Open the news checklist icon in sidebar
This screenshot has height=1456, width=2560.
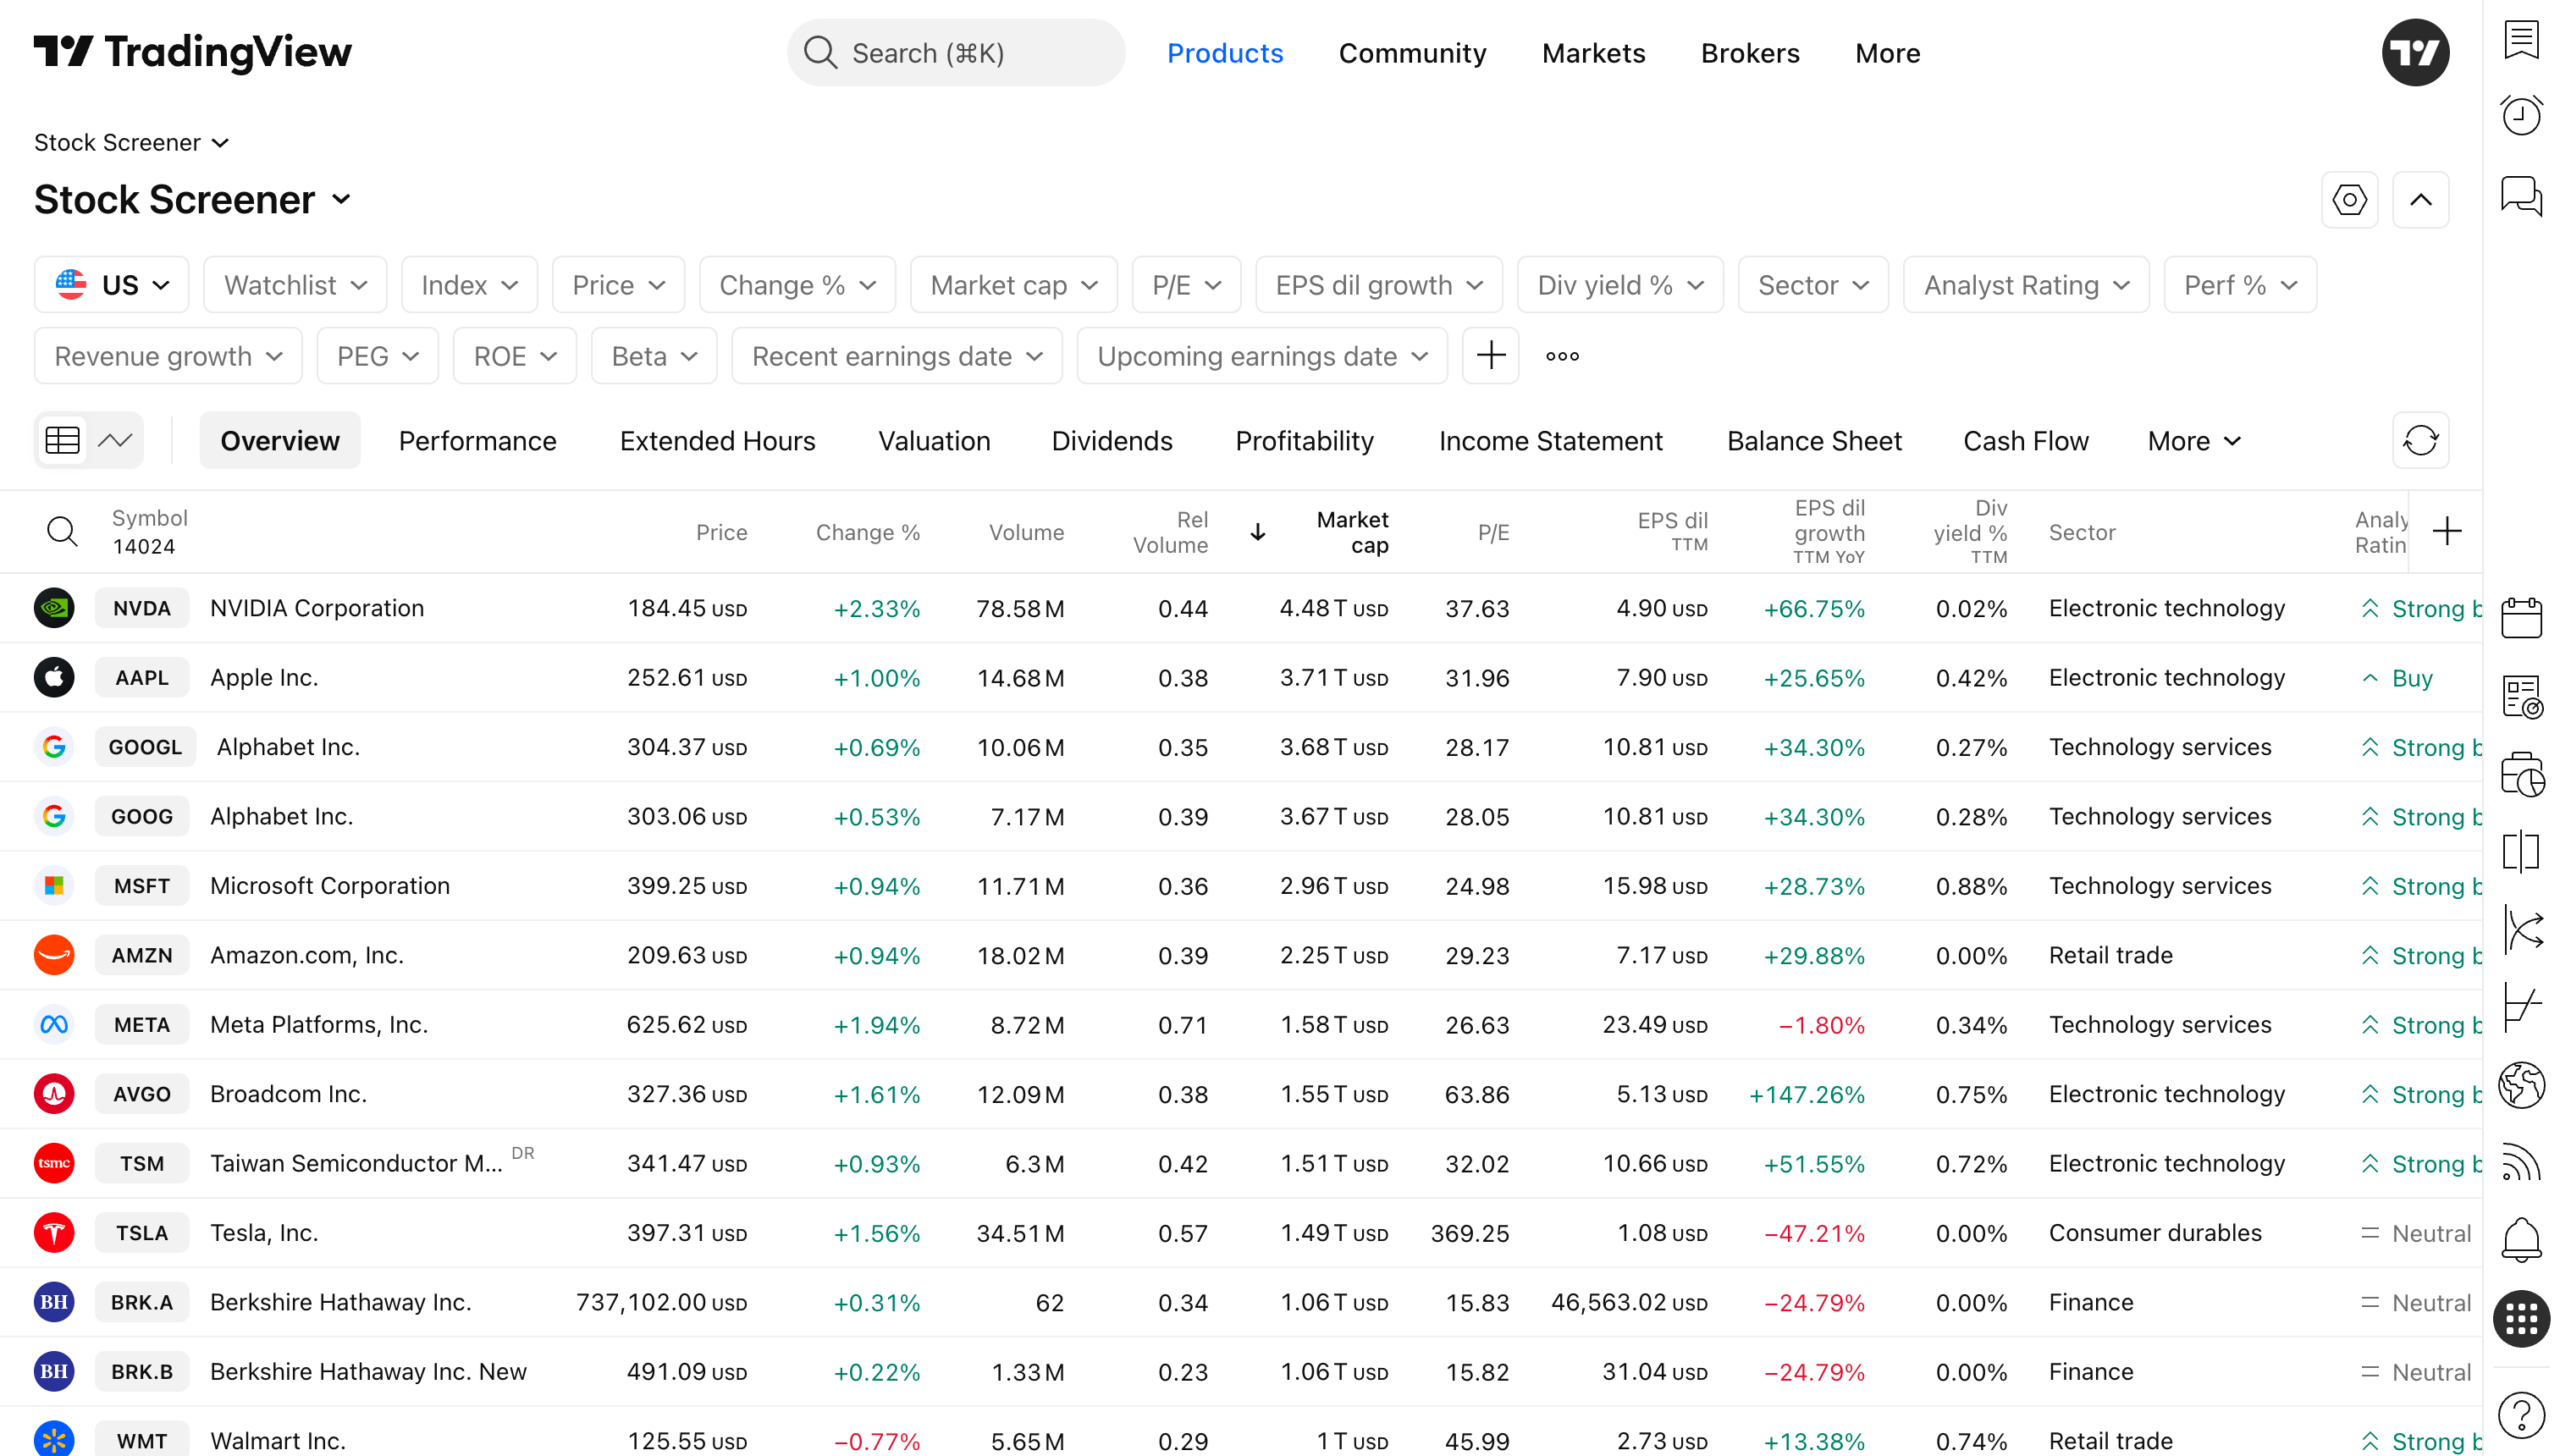click(x=2521, y=696)
